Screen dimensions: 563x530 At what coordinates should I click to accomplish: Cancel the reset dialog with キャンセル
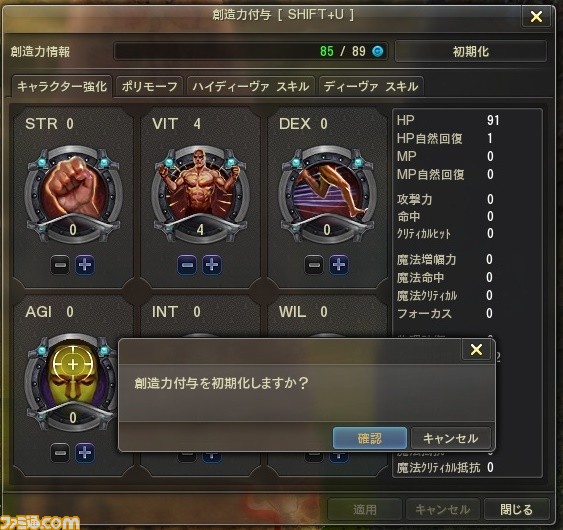click(x=451, y=438)
